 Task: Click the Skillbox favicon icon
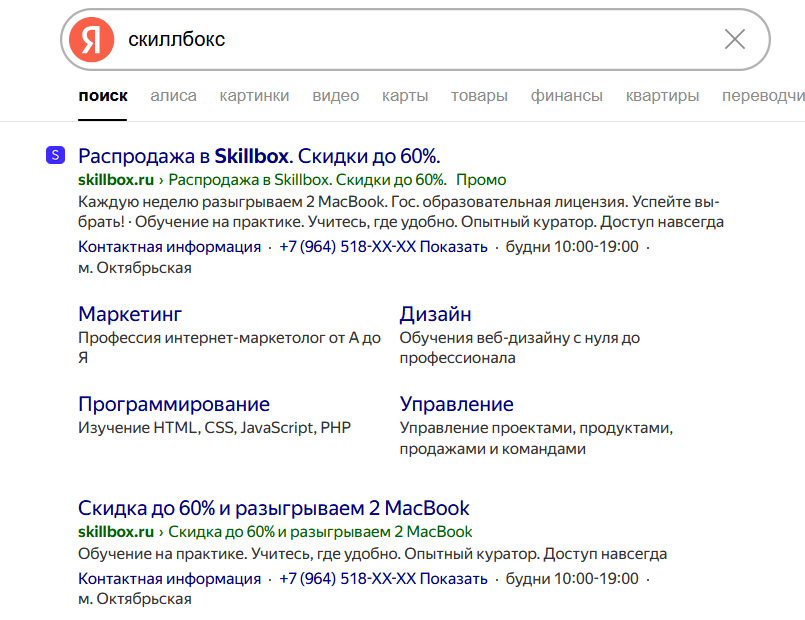[x=55, y=155]
